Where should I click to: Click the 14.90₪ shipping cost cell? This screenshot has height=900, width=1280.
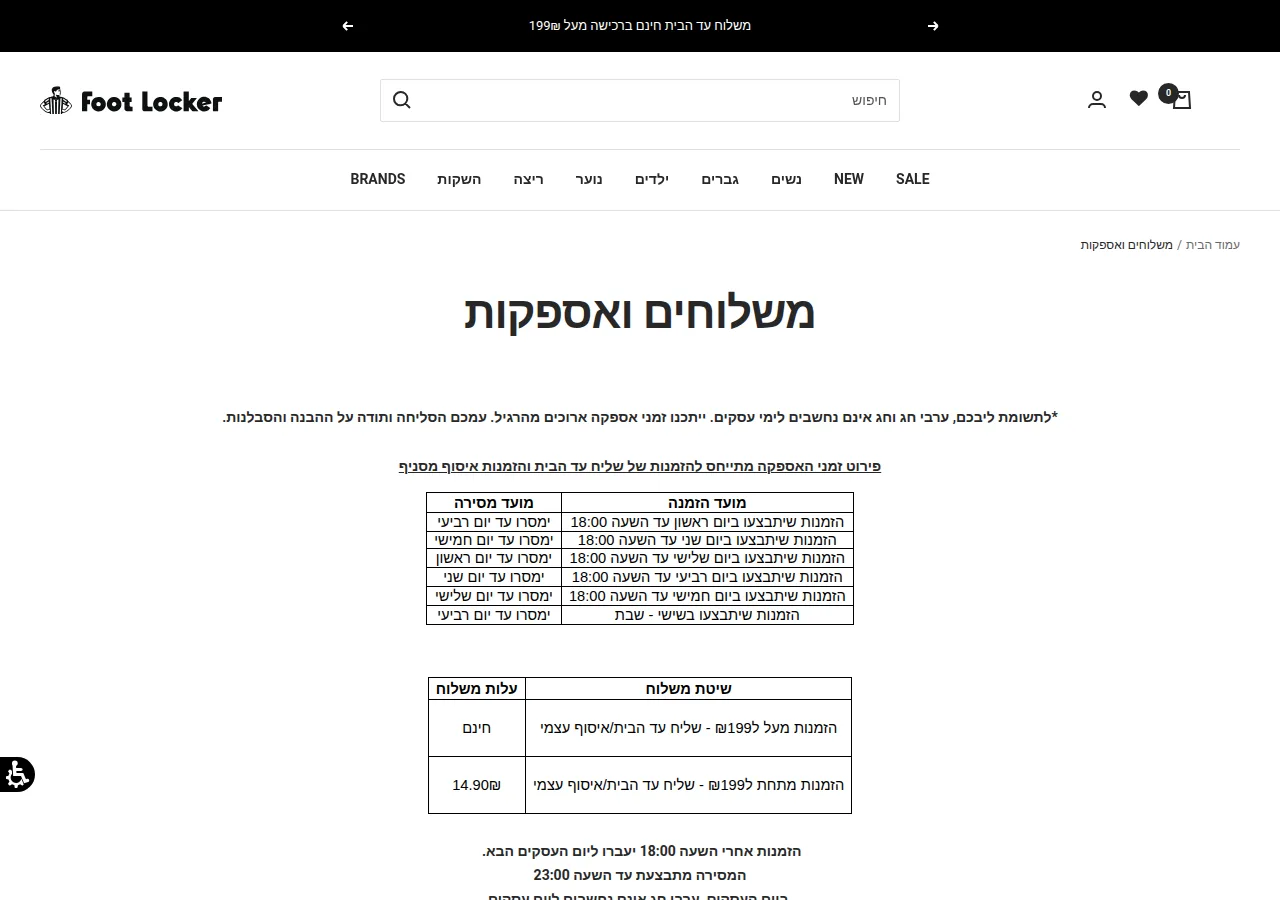[477, 785]
